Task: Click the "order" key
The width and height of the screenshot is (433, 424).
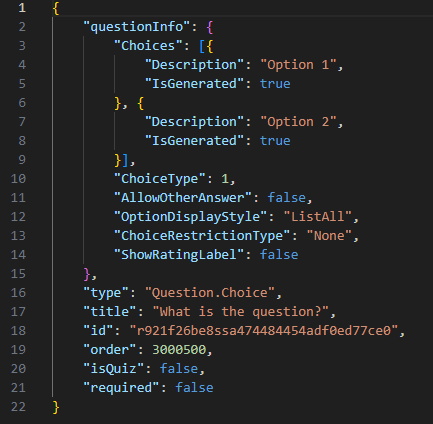Action: (x=110, y=350)
